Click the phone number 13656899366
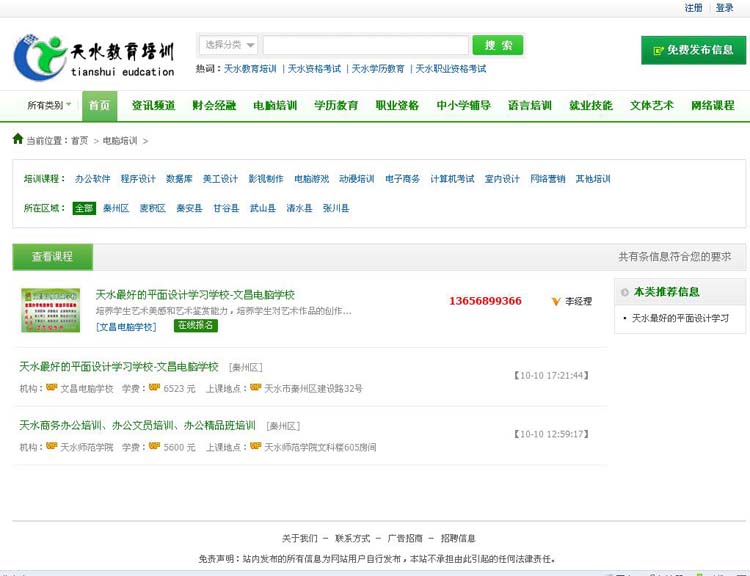 coord(485,301)
